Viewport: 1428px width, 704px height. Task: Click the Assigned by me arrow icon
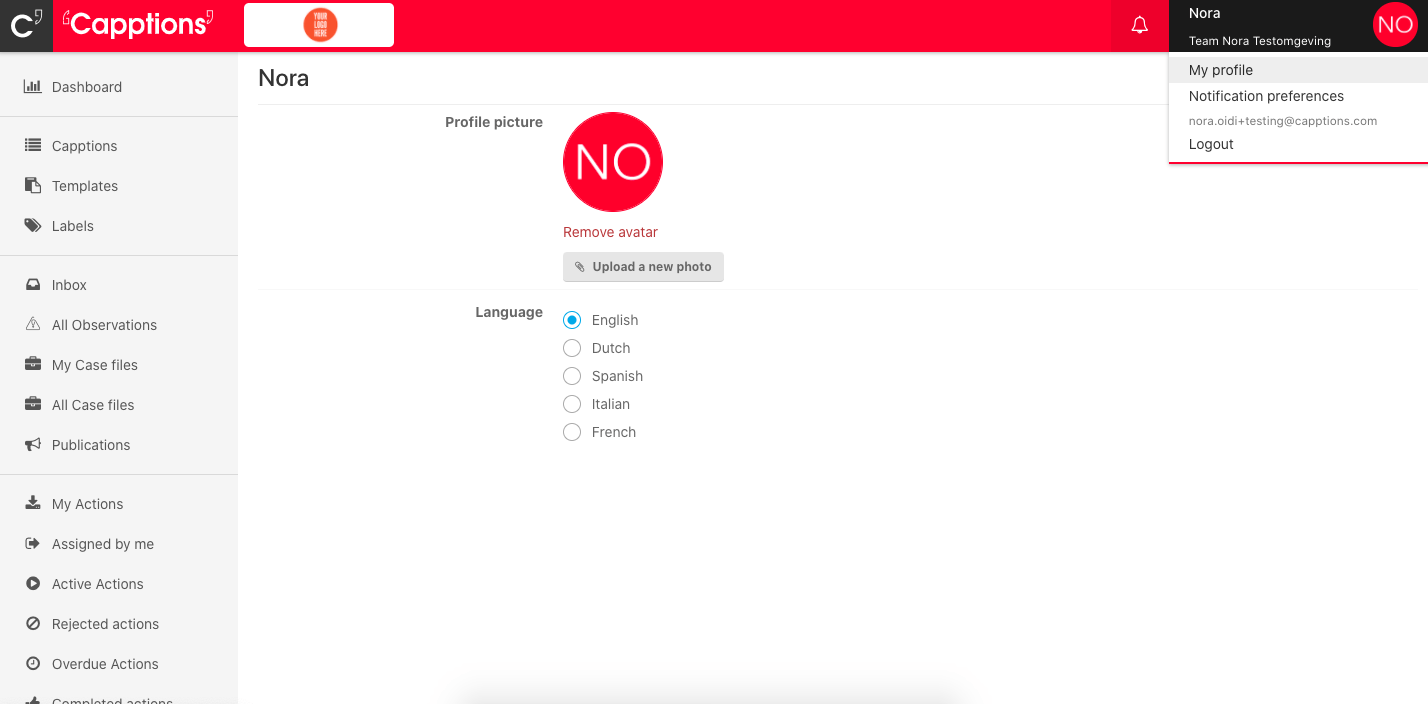(32, 544)
